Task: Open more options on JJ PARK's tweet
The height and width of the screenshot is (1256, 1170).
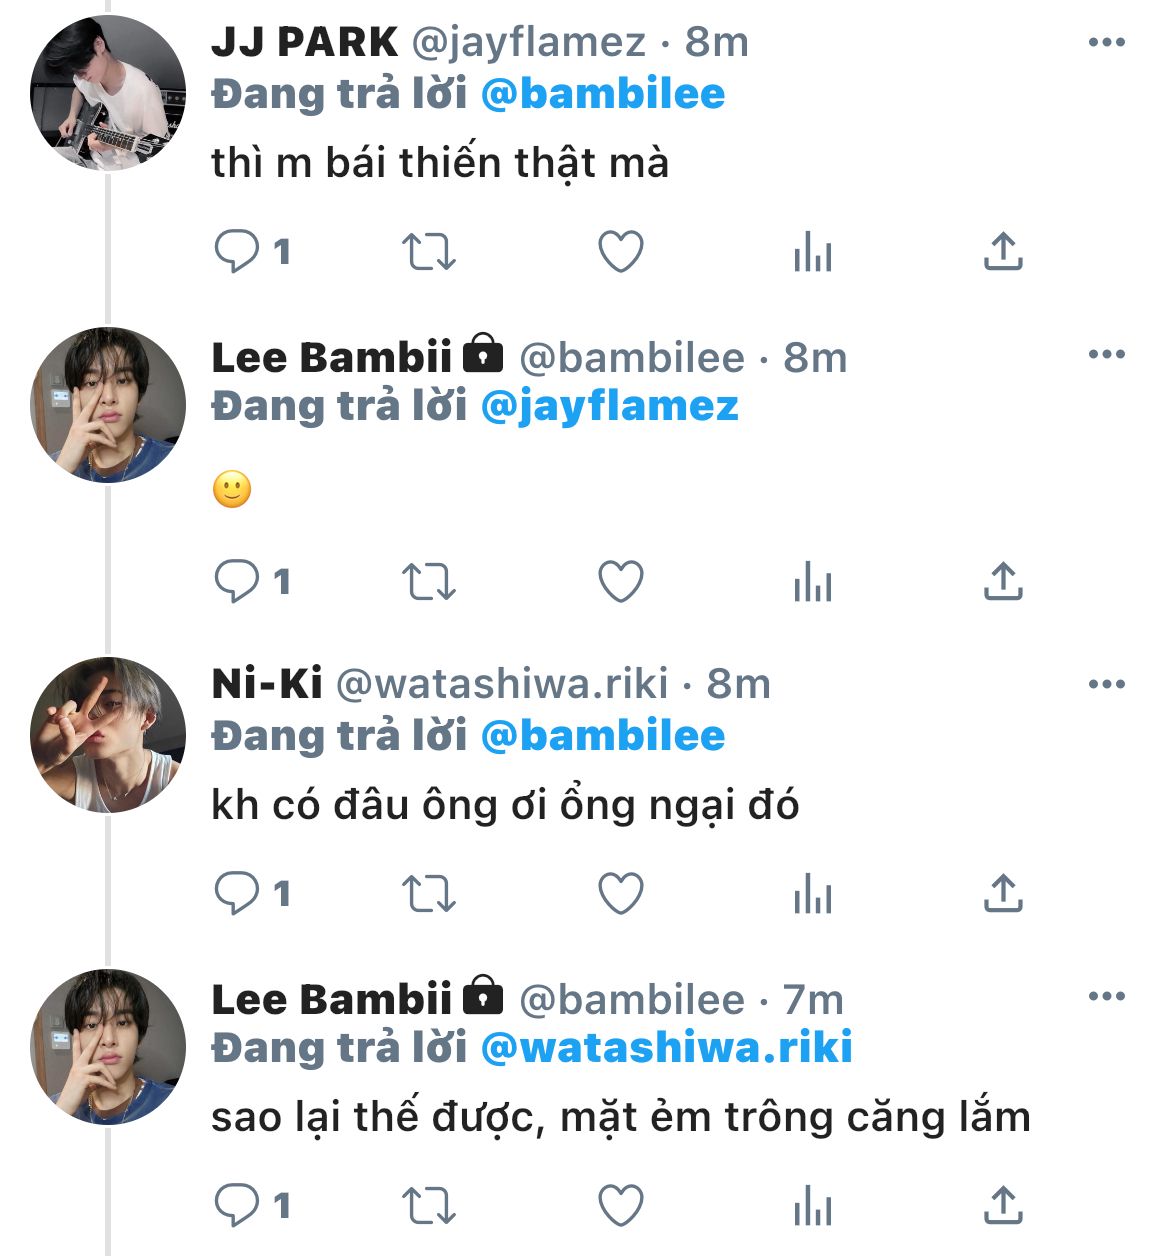Action: click(1106, 43)
